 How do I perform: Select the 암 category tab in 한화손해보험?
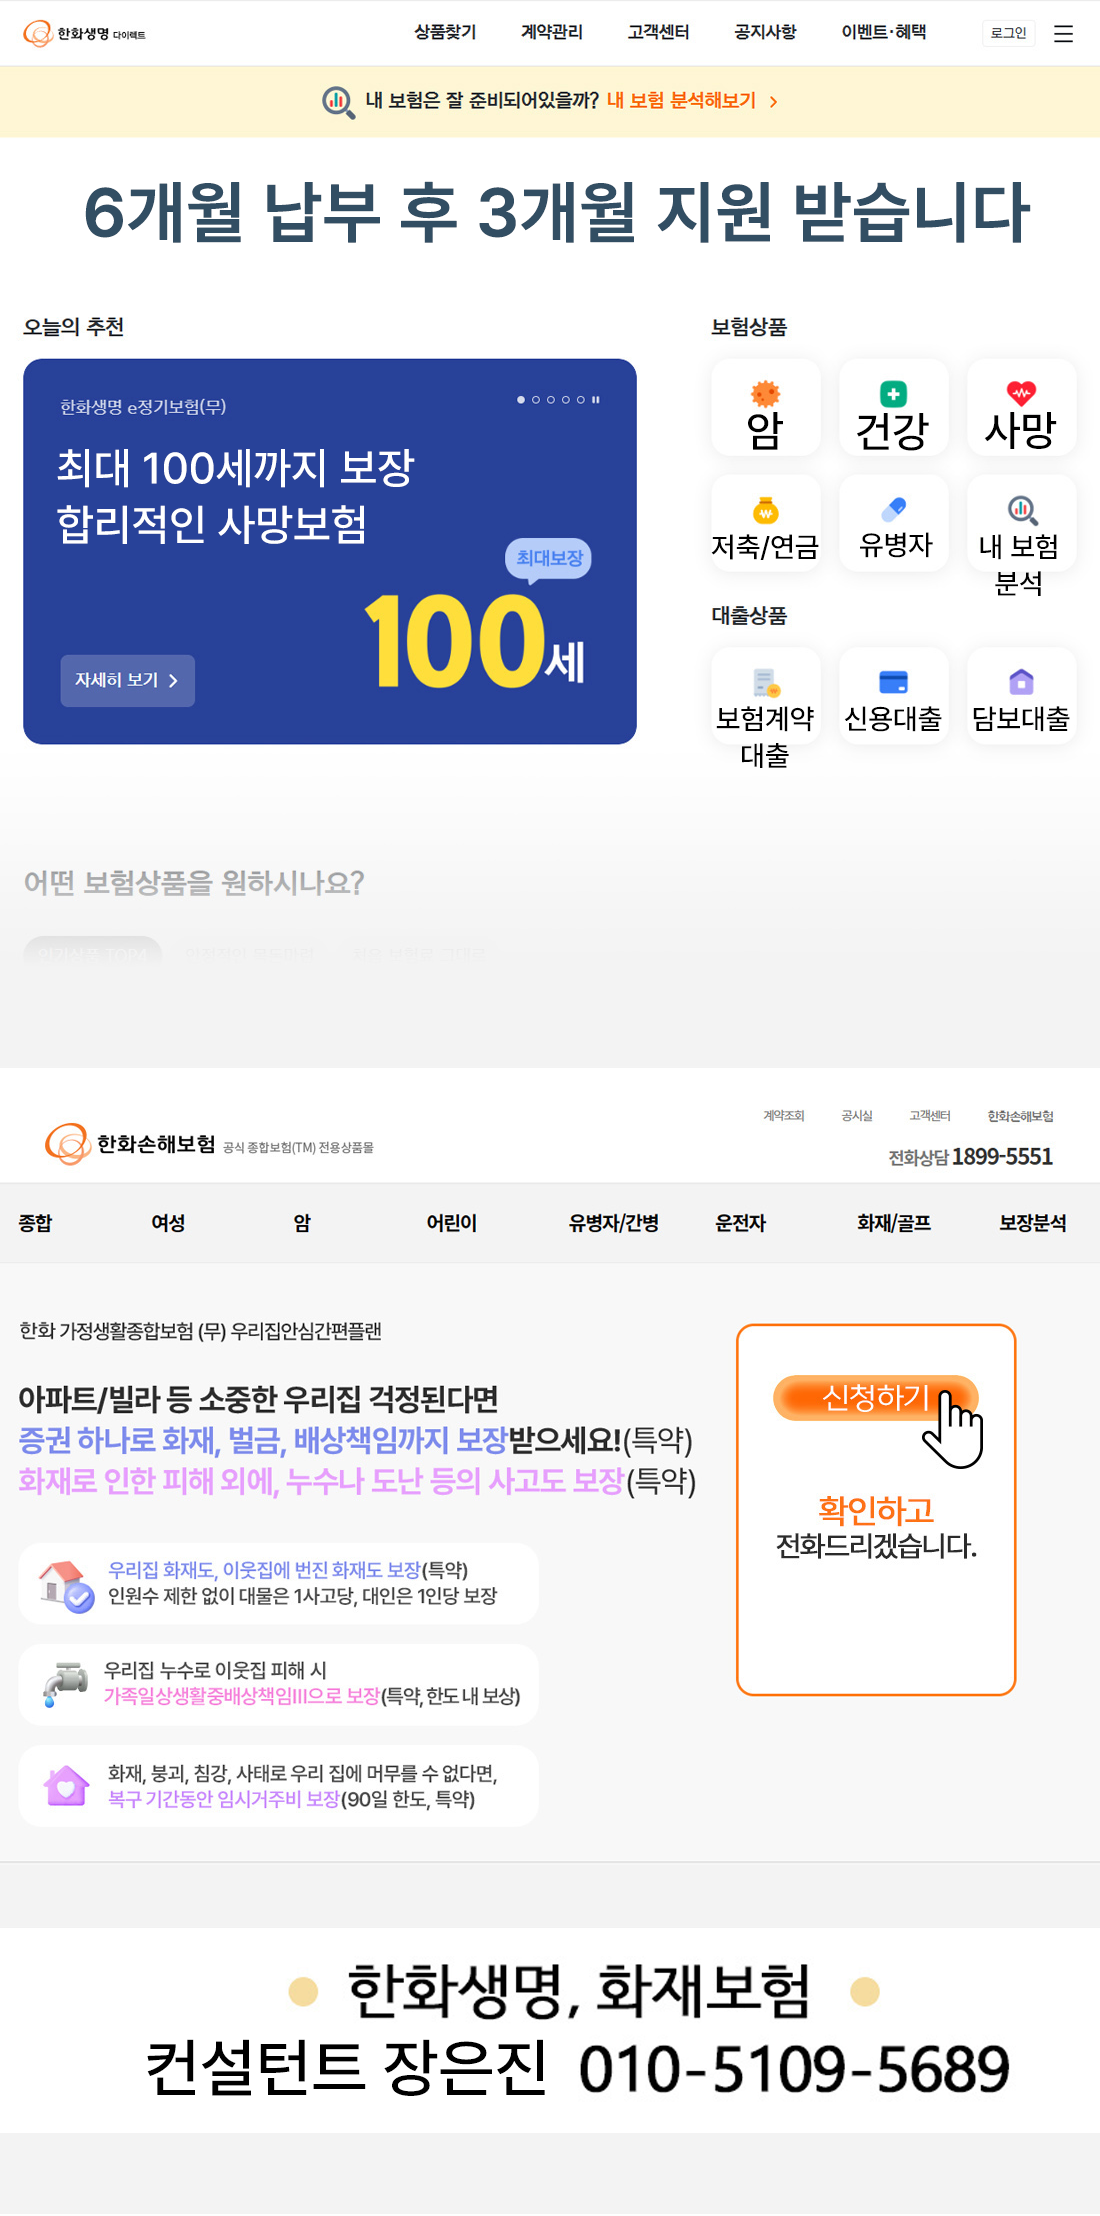[x=302, y=1223]
